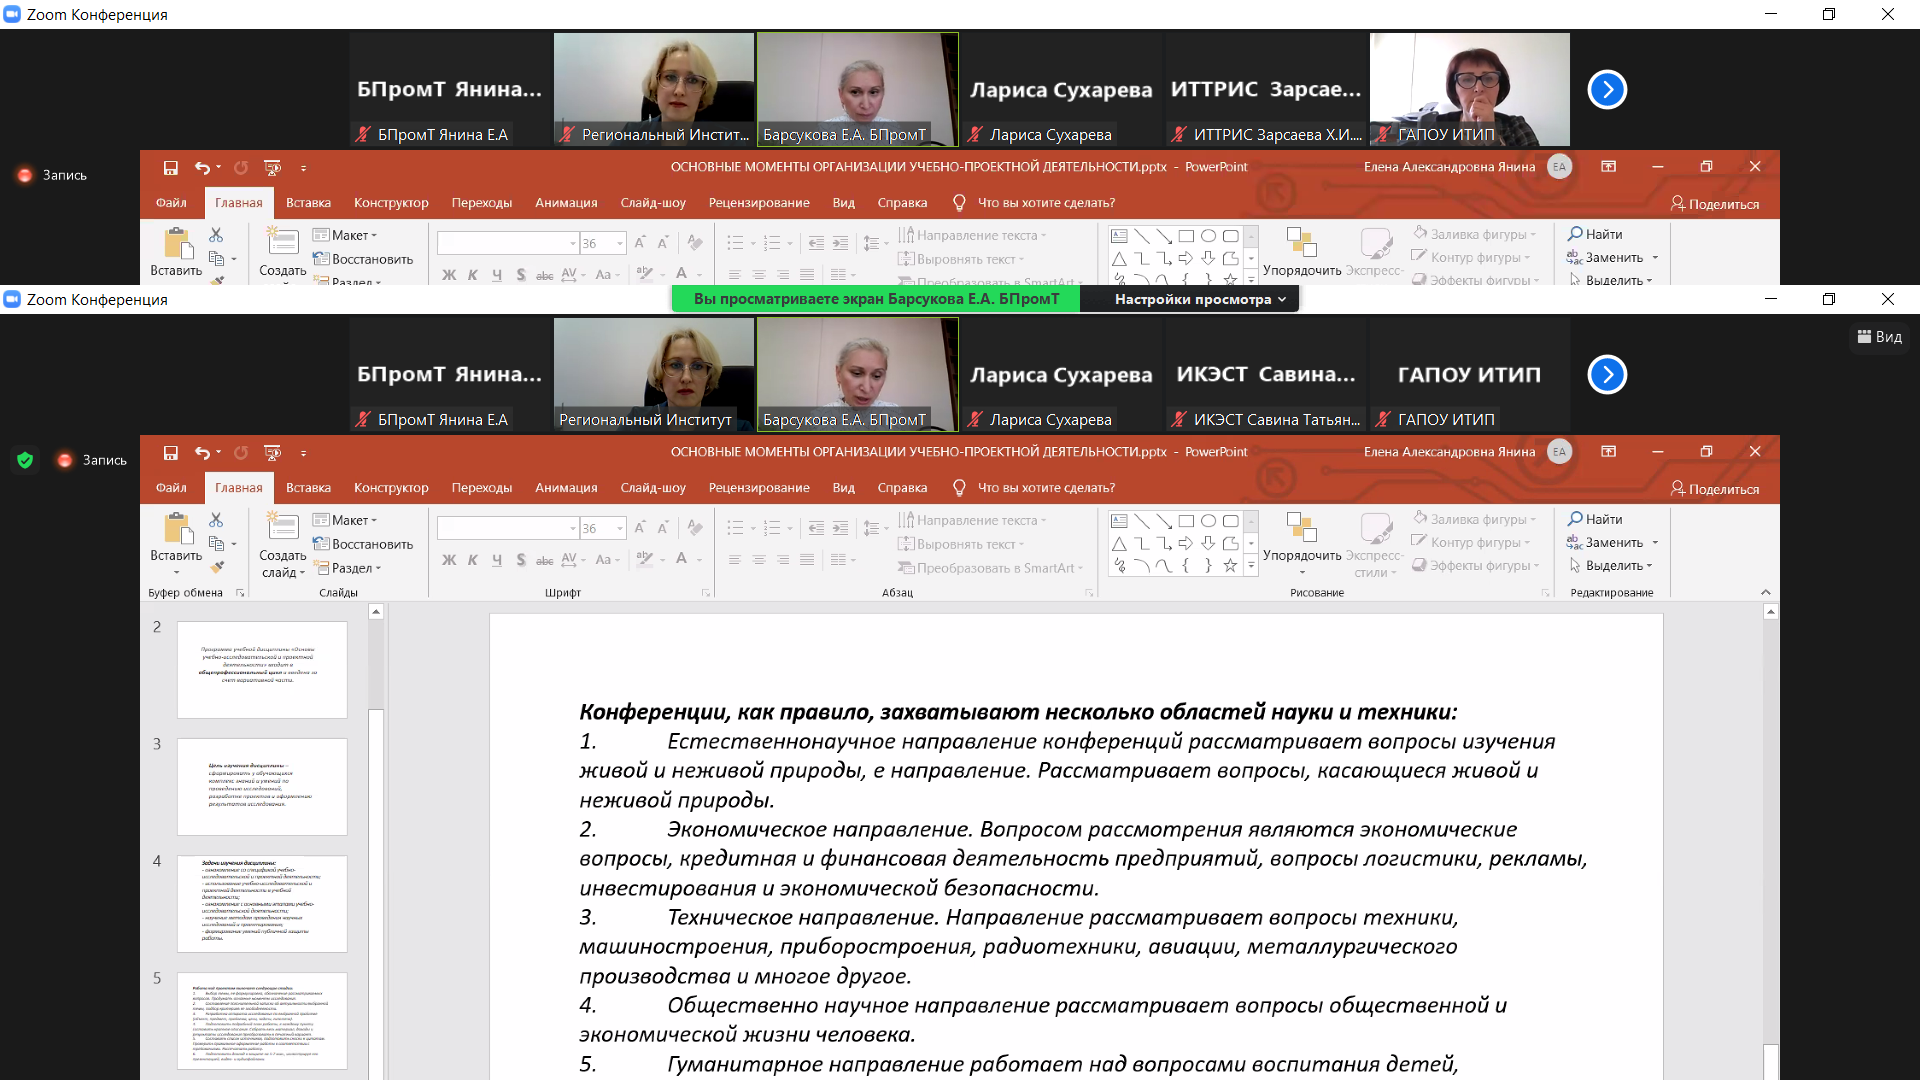Image resolution: width=1920 pixels, height=1080 pixels.
Task: Click the Cut scissors icon in the lower ribbon
Action: point(216,520)
